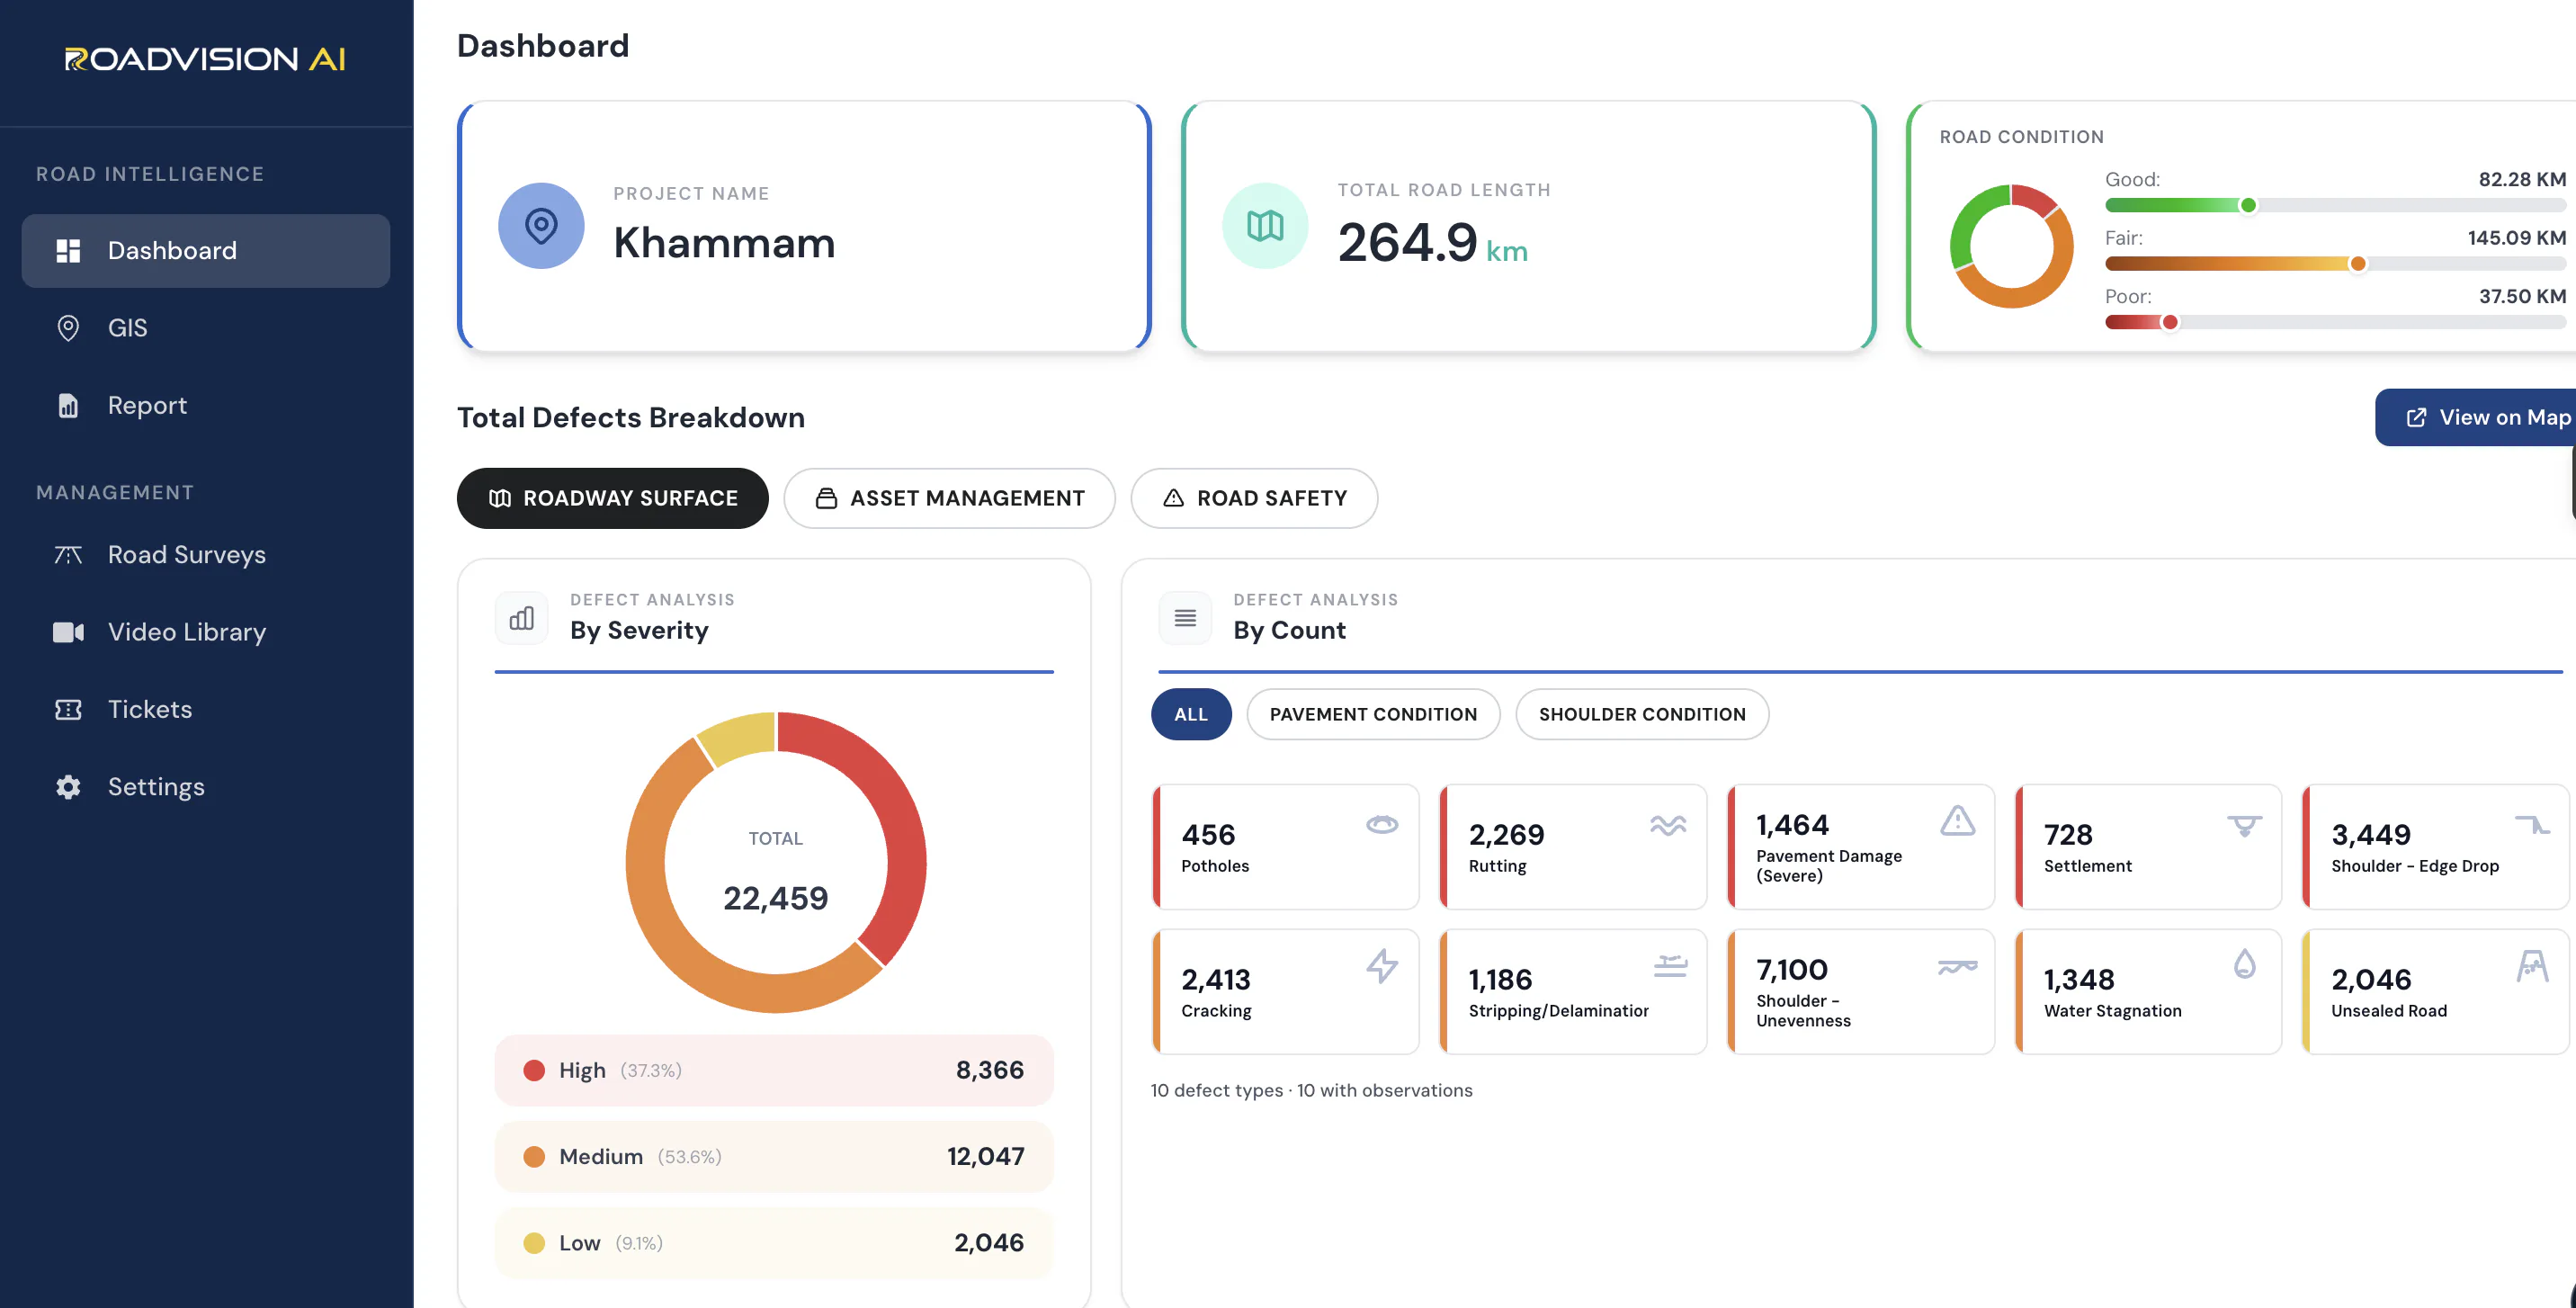Click the By Count list icon

pos(1185,618)
